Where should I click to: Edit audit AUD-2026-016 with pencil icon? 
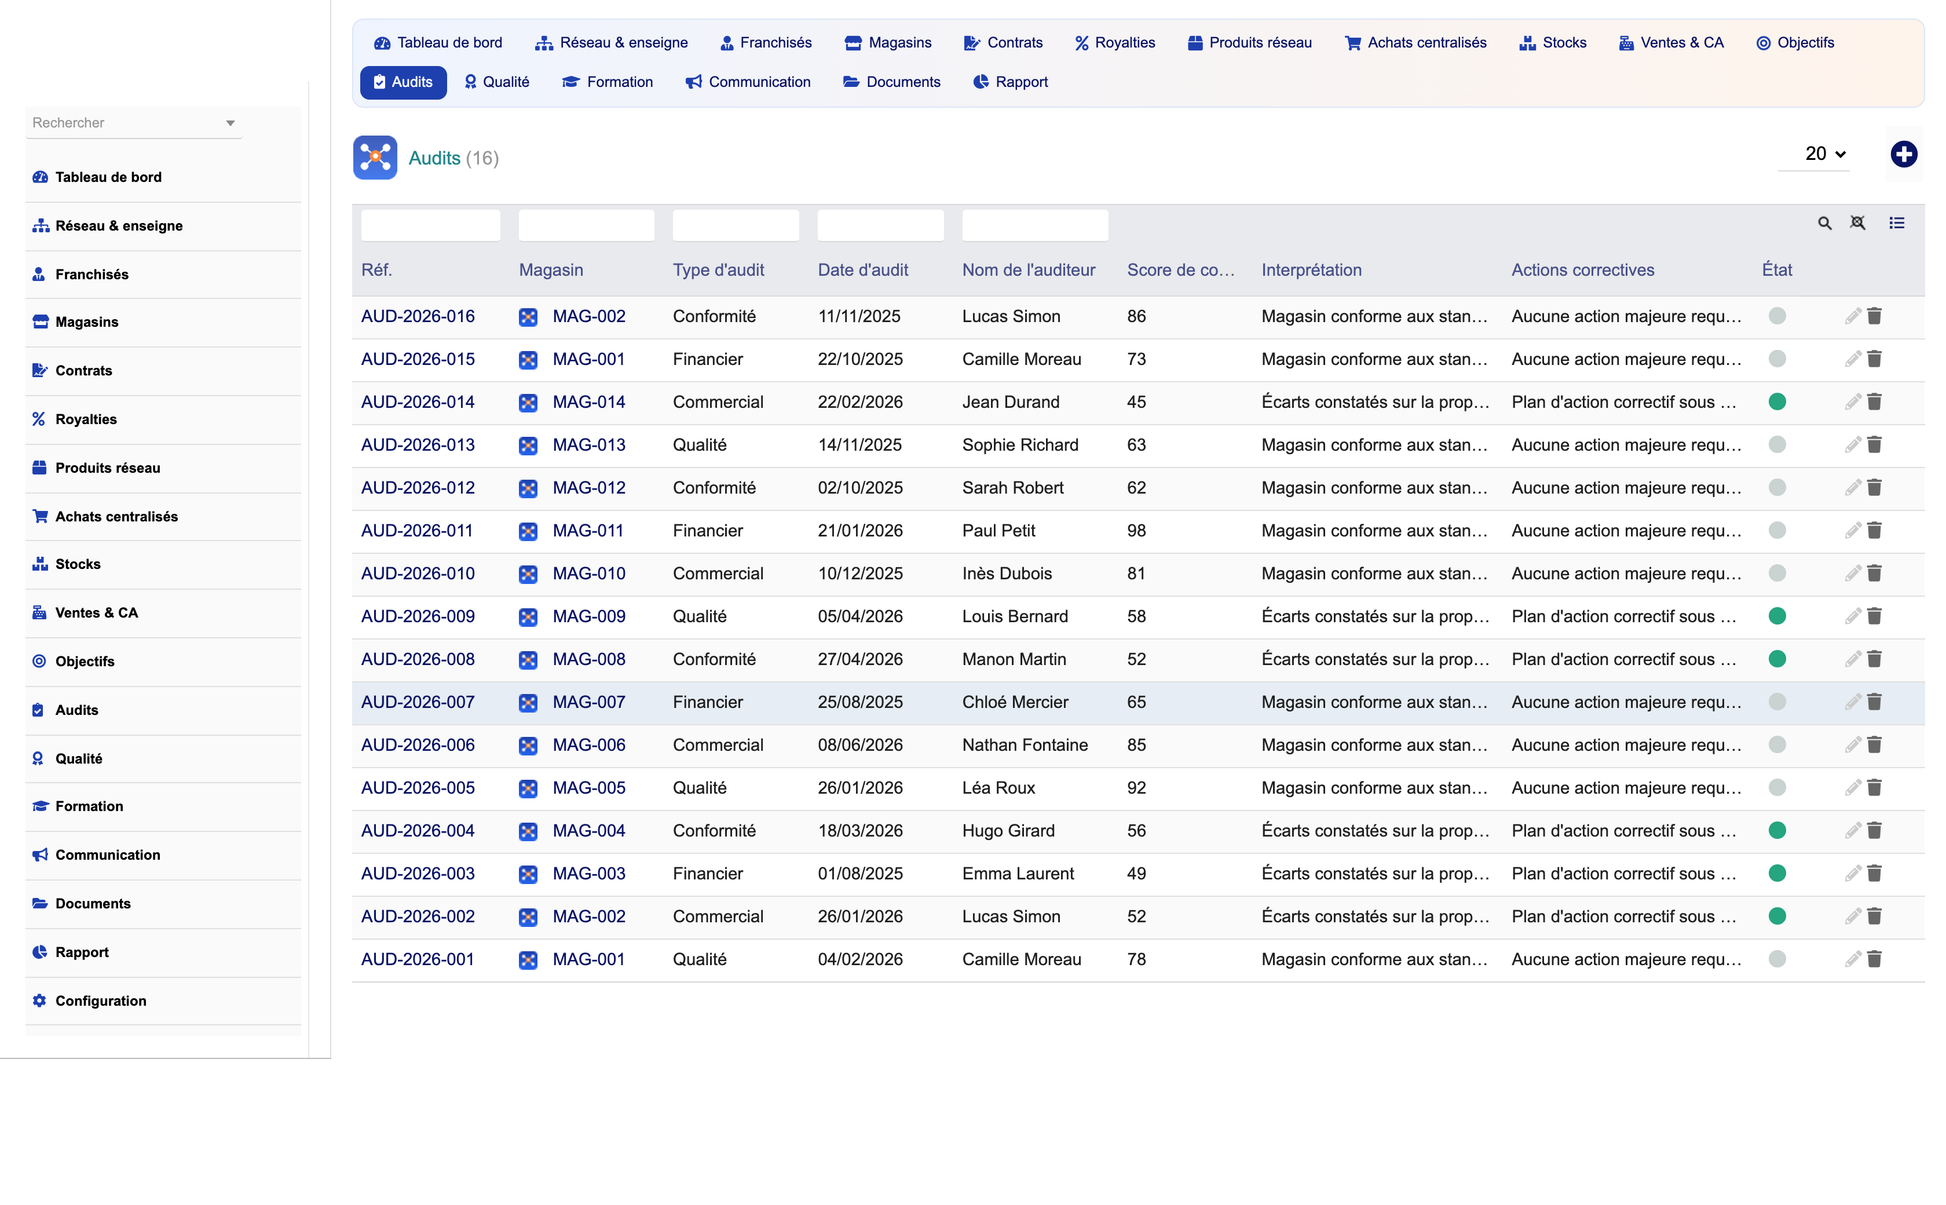point(1852,316)
